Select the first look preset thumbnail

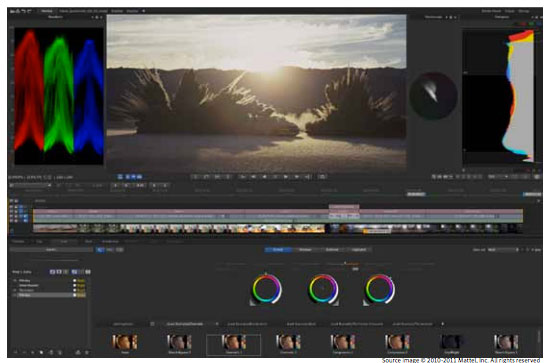pos(125,342)
